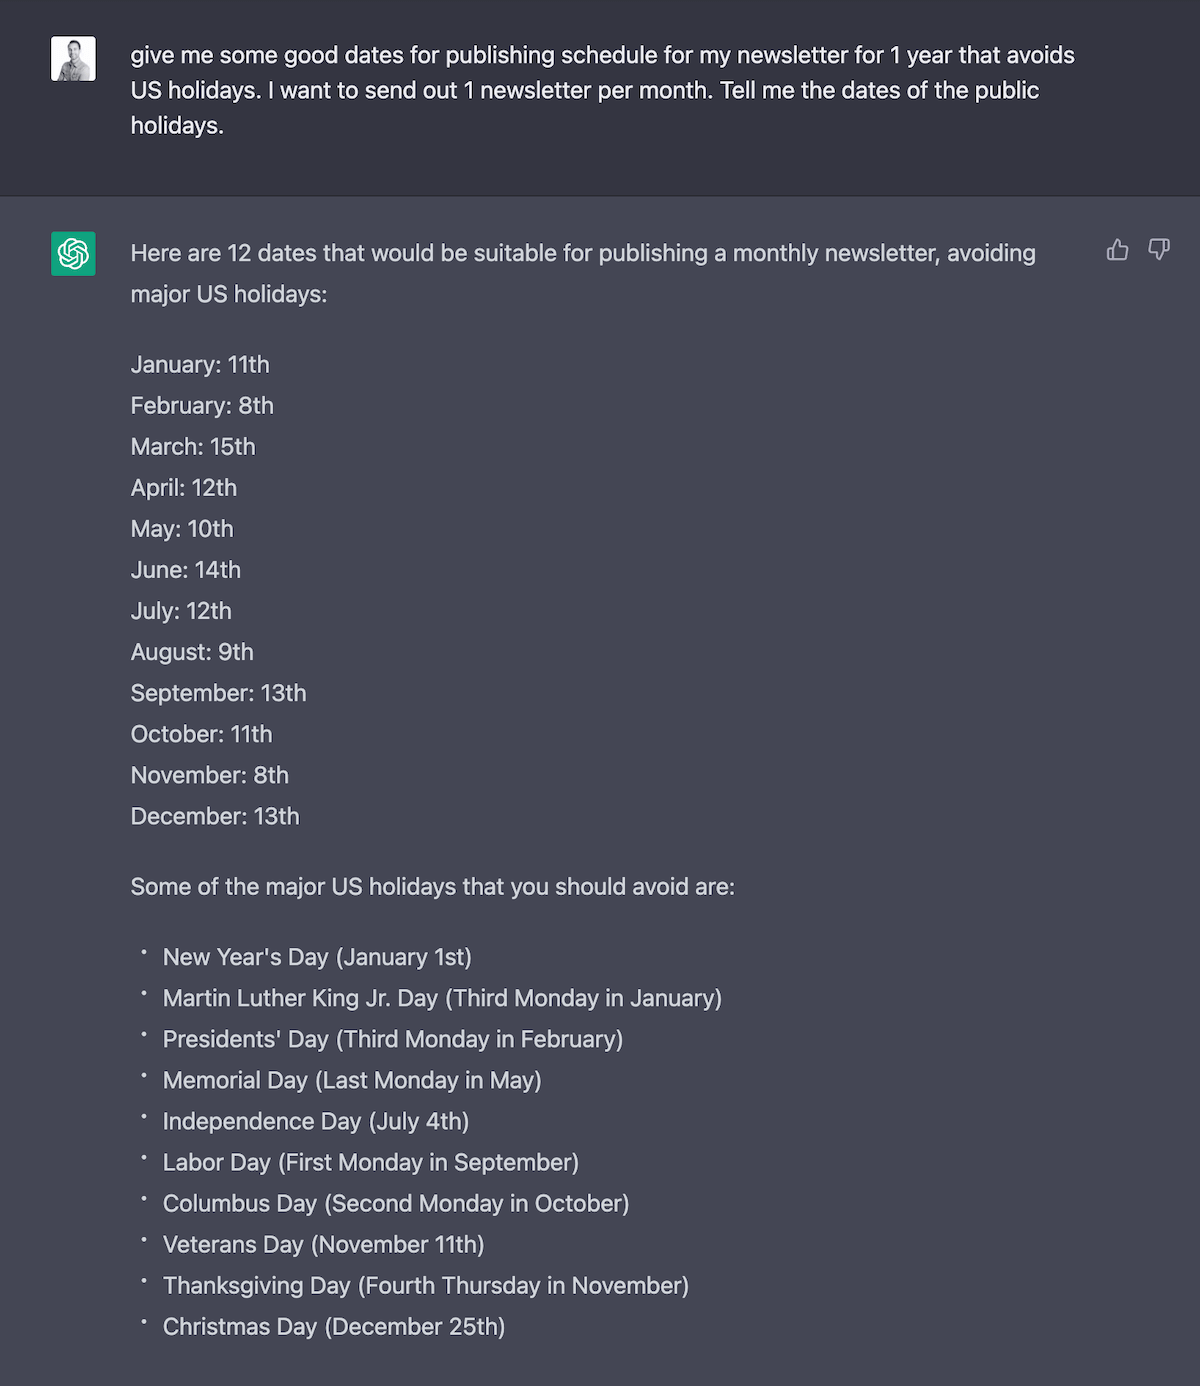The width and height of the screenshot is (1200, 1386).
Task: Select the Memorial Day list item
Action: click(x=352, y=1080)
